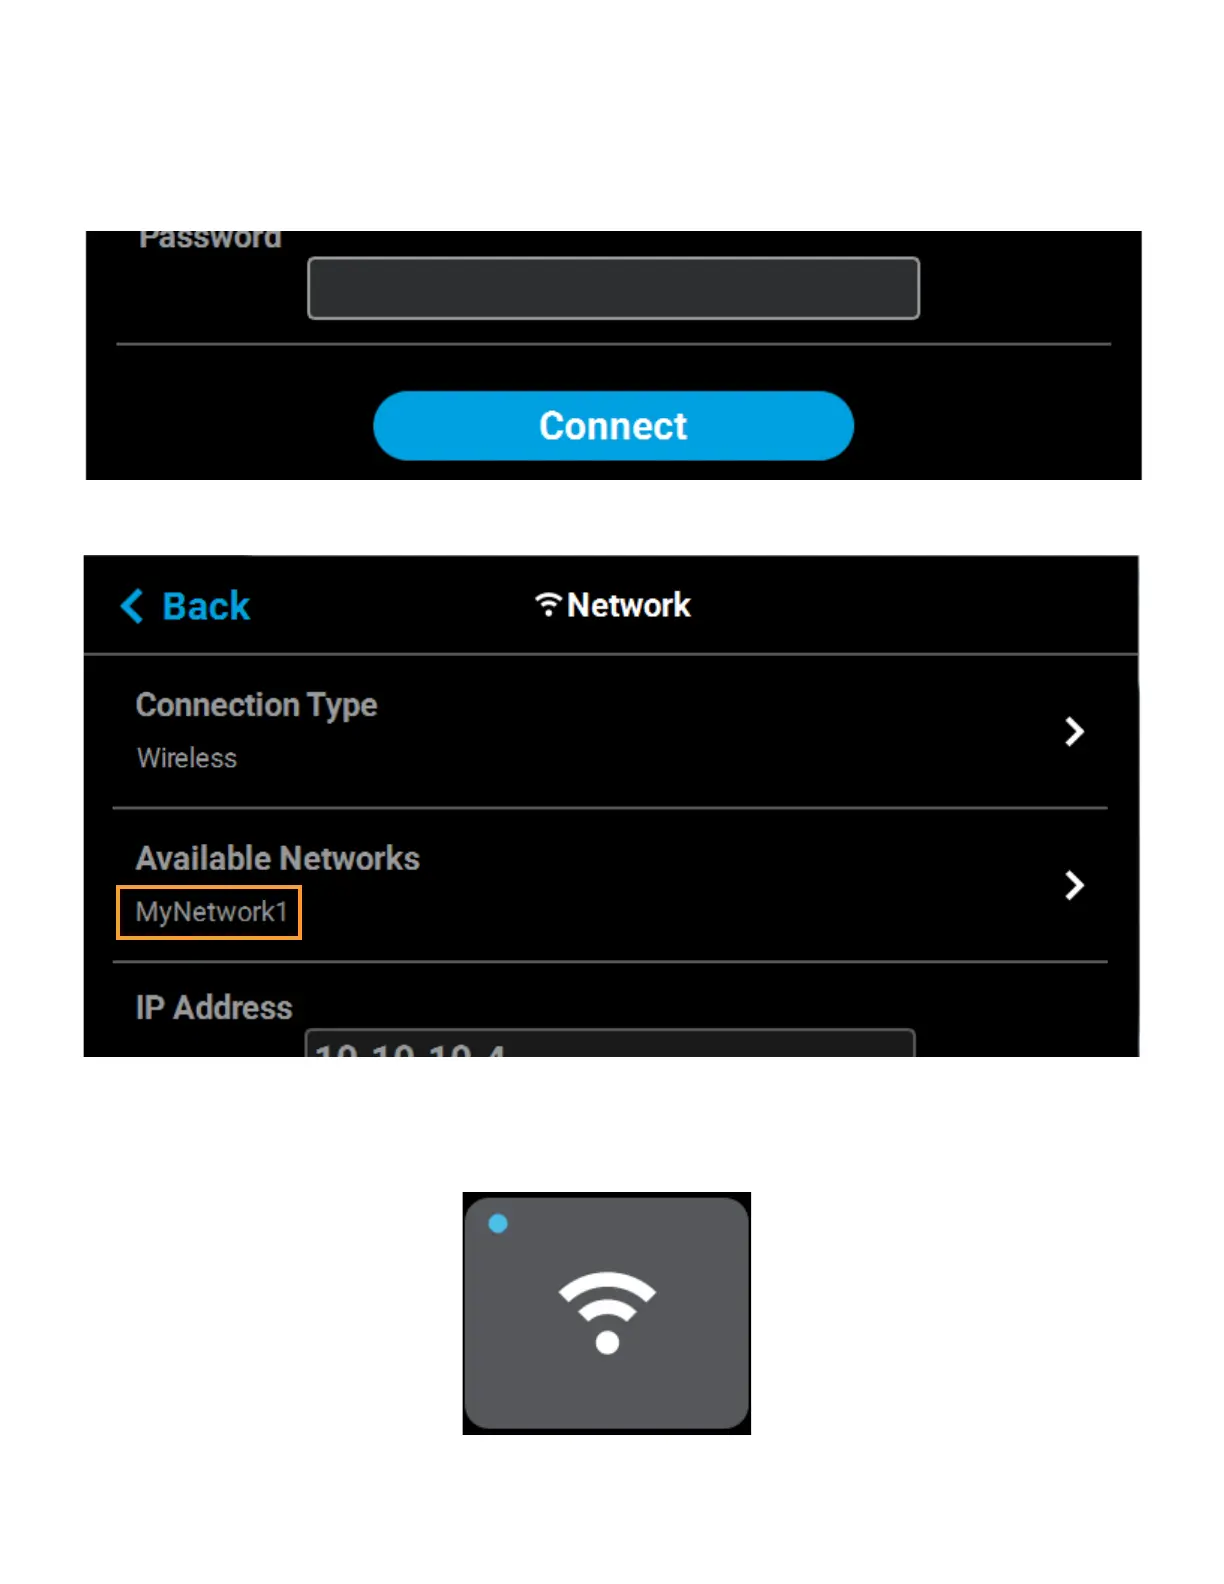Click the blue status dot on Wi-Fi tile

498,1223
